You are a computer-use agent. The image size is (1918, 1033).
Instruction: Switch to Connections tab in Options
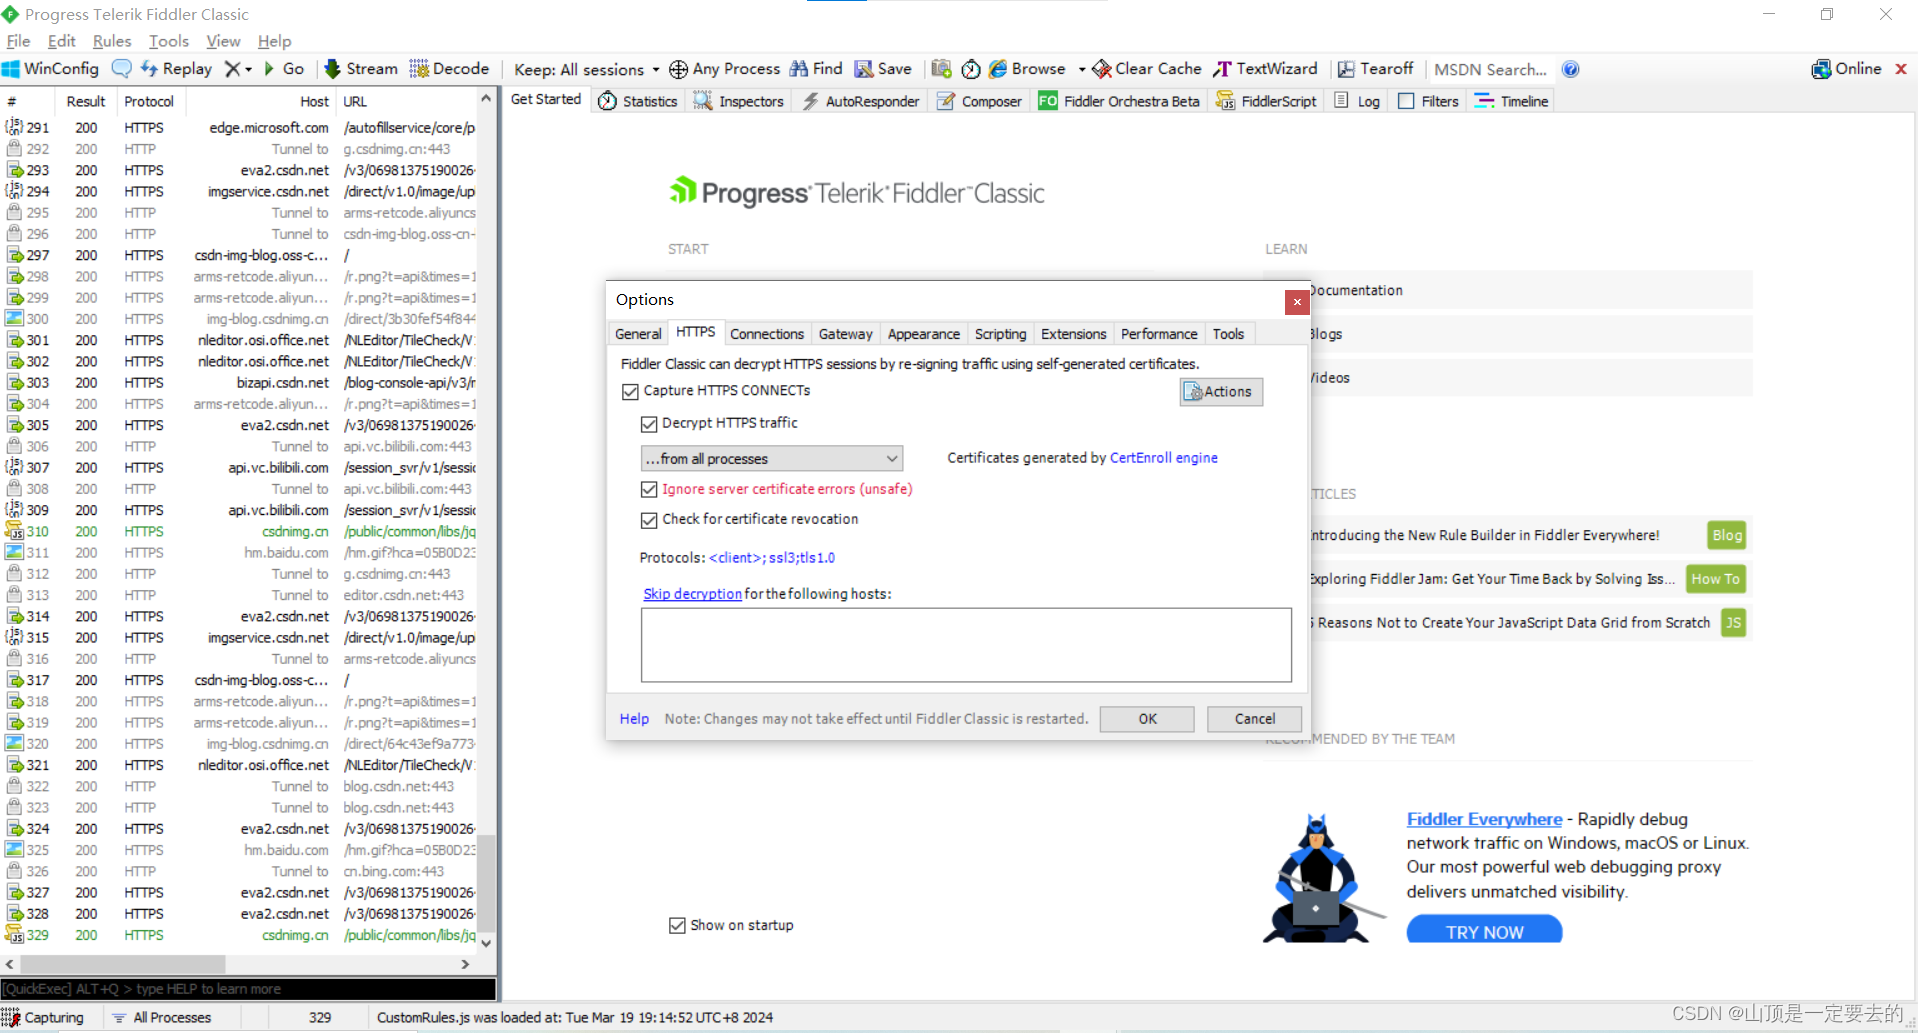767,334
